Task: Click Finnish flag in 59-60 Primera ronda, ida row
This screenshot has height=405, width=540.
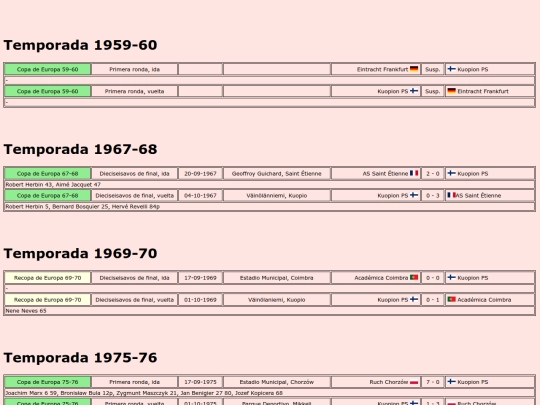Action: click(451, 69)
